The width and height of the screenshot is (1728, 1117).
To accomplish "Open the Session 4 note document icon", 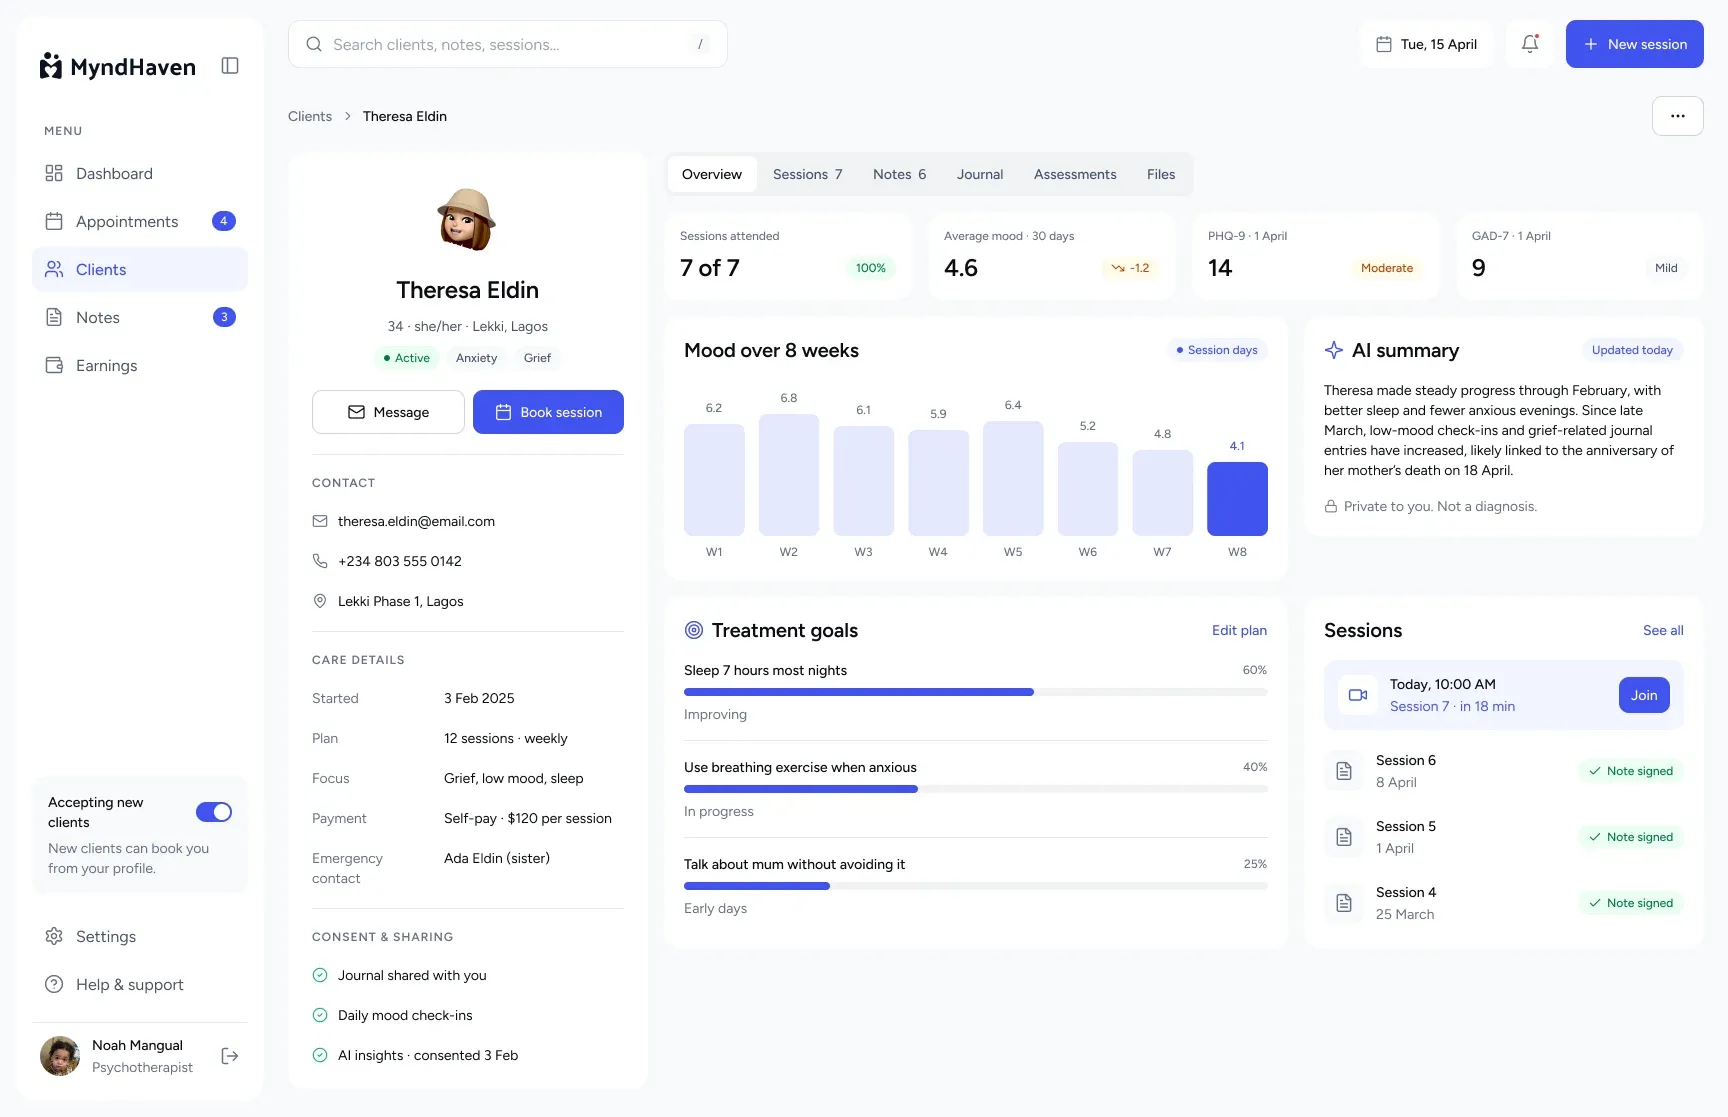I will click(1344, 903).
